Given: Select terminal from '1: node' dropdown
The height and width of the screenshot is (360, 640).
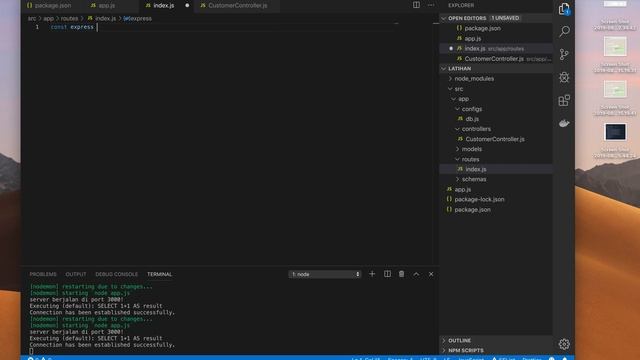Looking at the screenshot, I should (325, 274).
